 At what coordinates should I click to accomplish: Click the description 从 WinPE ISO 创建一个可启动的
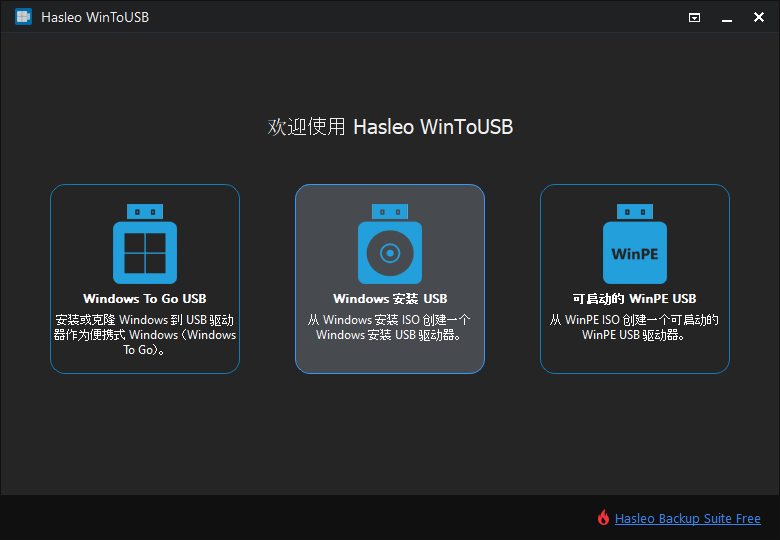pos(635,327)
